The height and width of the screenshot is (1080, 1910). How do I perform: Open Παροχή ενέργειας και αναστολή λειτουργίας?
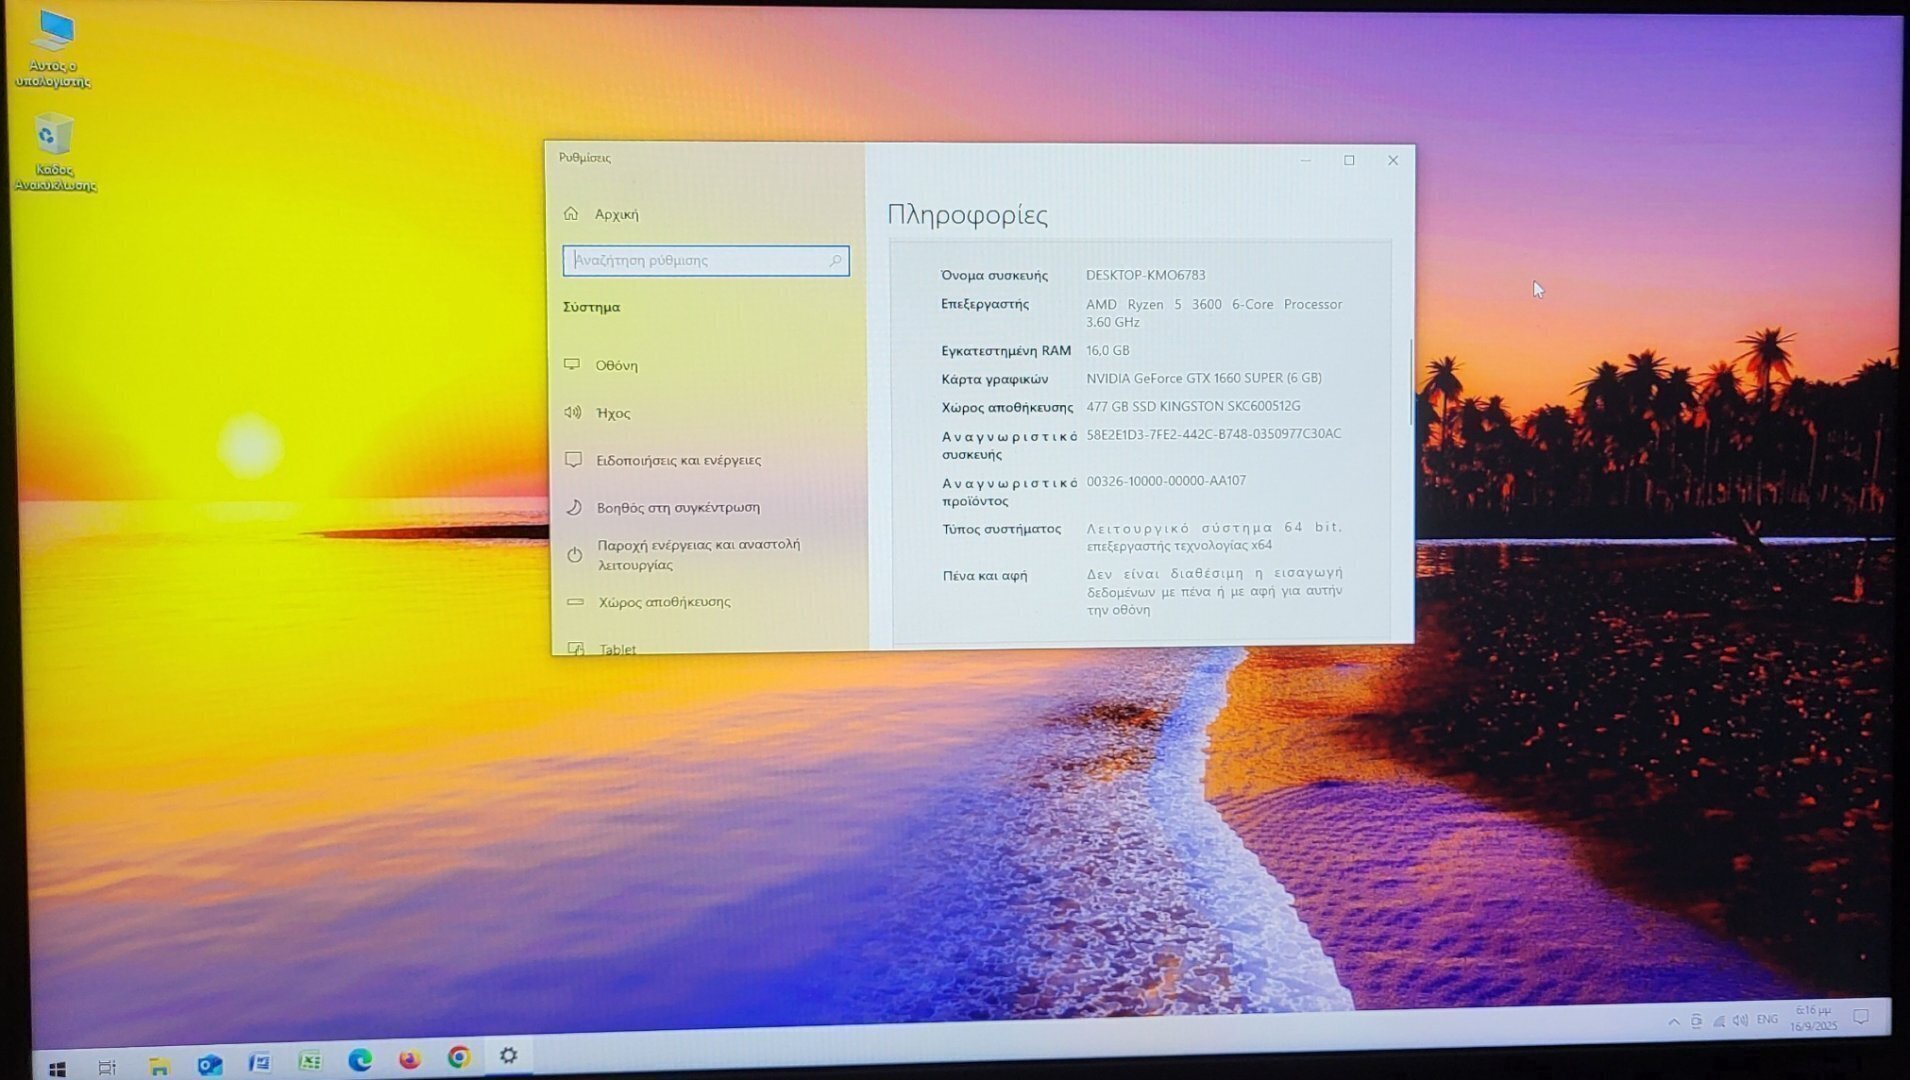[x=697, y=555]
